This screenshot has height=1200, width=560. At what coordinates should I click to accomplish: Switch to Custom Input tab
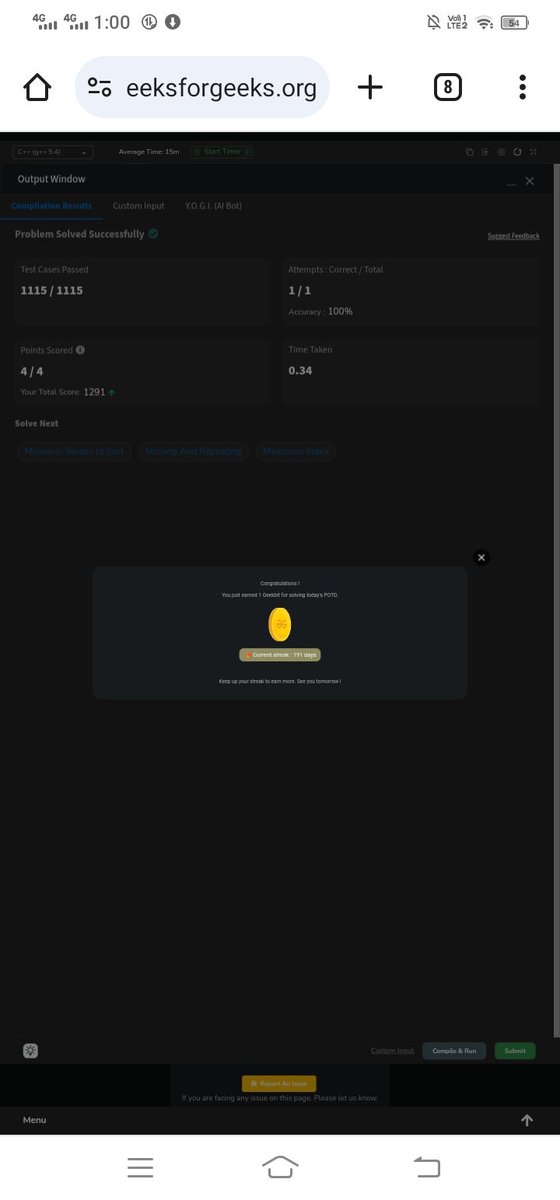[138, 206]
